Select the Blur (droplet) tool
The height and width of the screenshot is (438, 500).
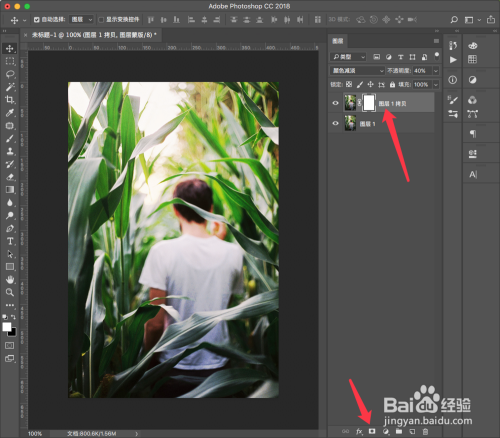10,202
